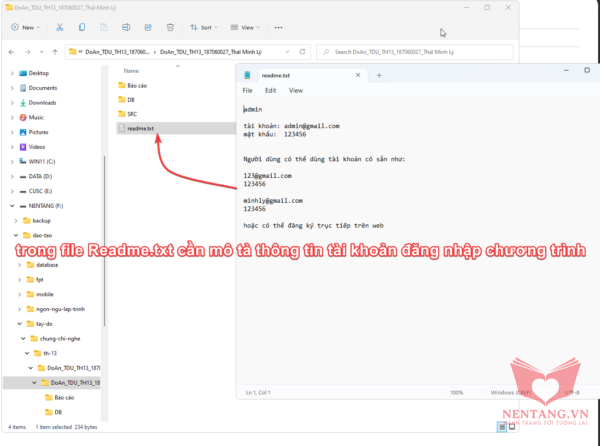Open Notepad's File menu
600x446 pixels.
pyautogui.click(x=247, y=90)
